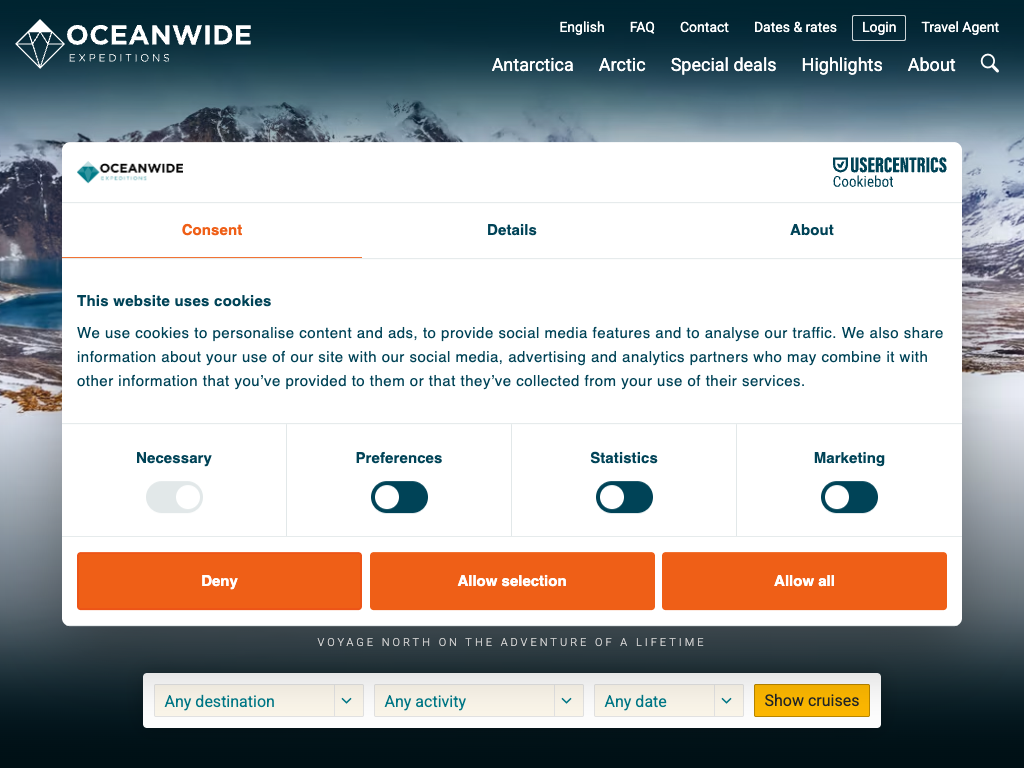Turn on the Marketing cookie switch
The image size is (1024, 768).
pos(849,497)
